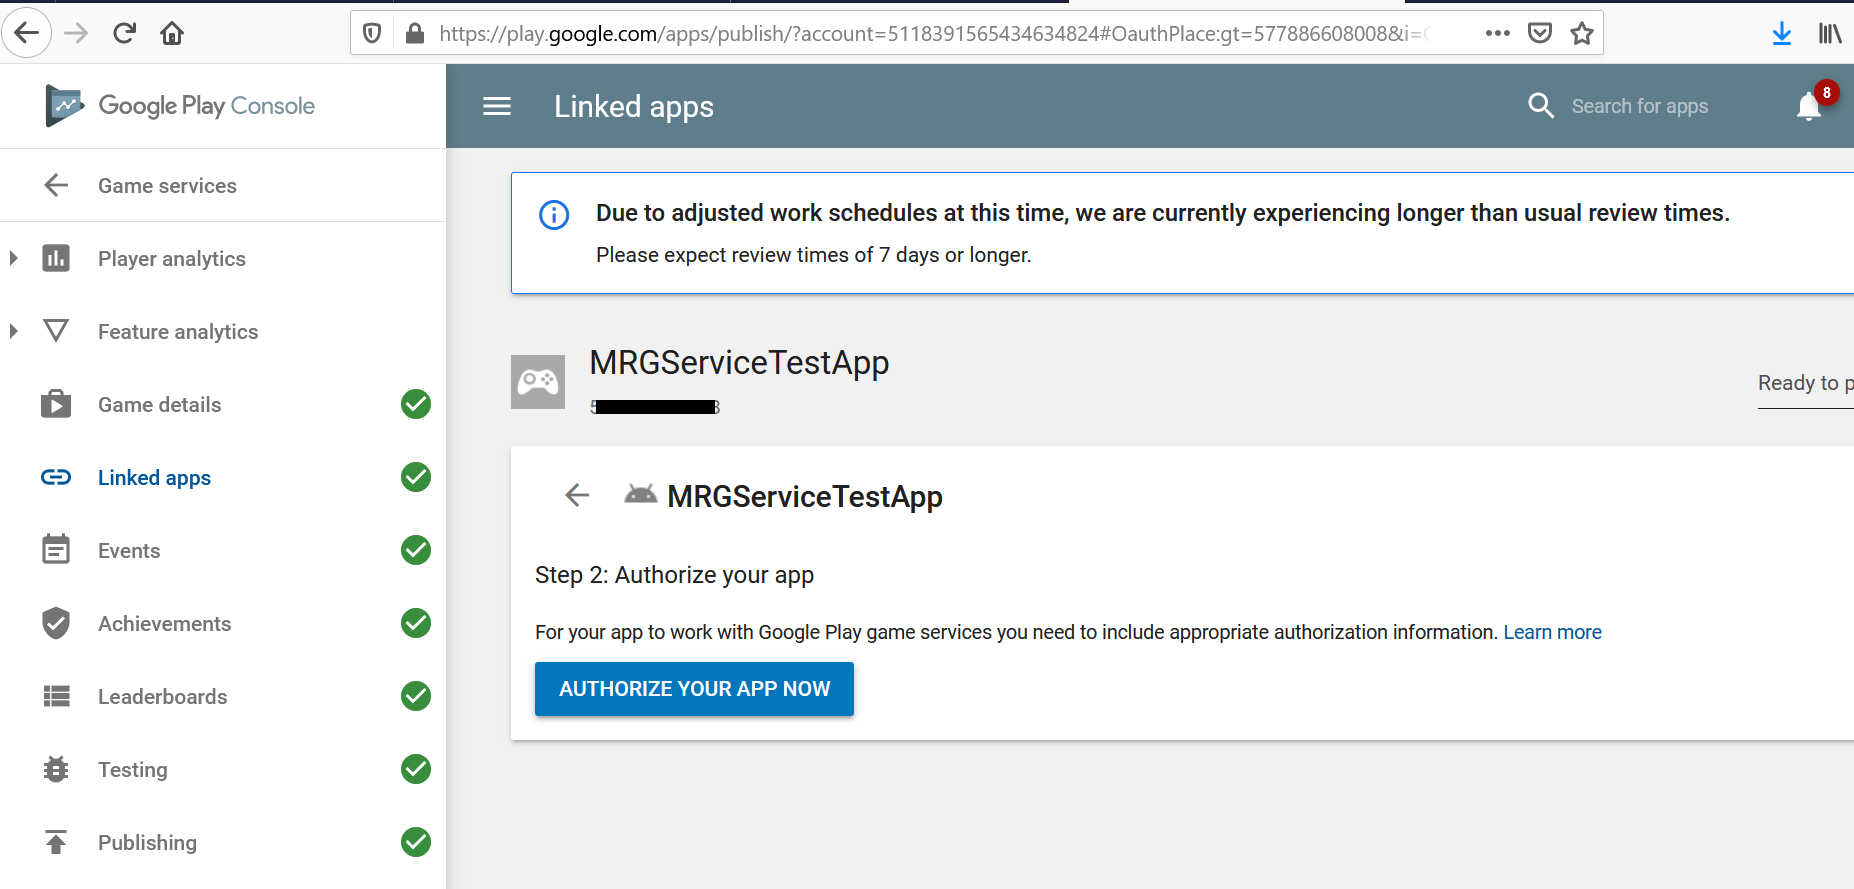Click the MRGServiceTestApp game title heading
This screenshot has height=889, width=1854.
click(739, 363)
